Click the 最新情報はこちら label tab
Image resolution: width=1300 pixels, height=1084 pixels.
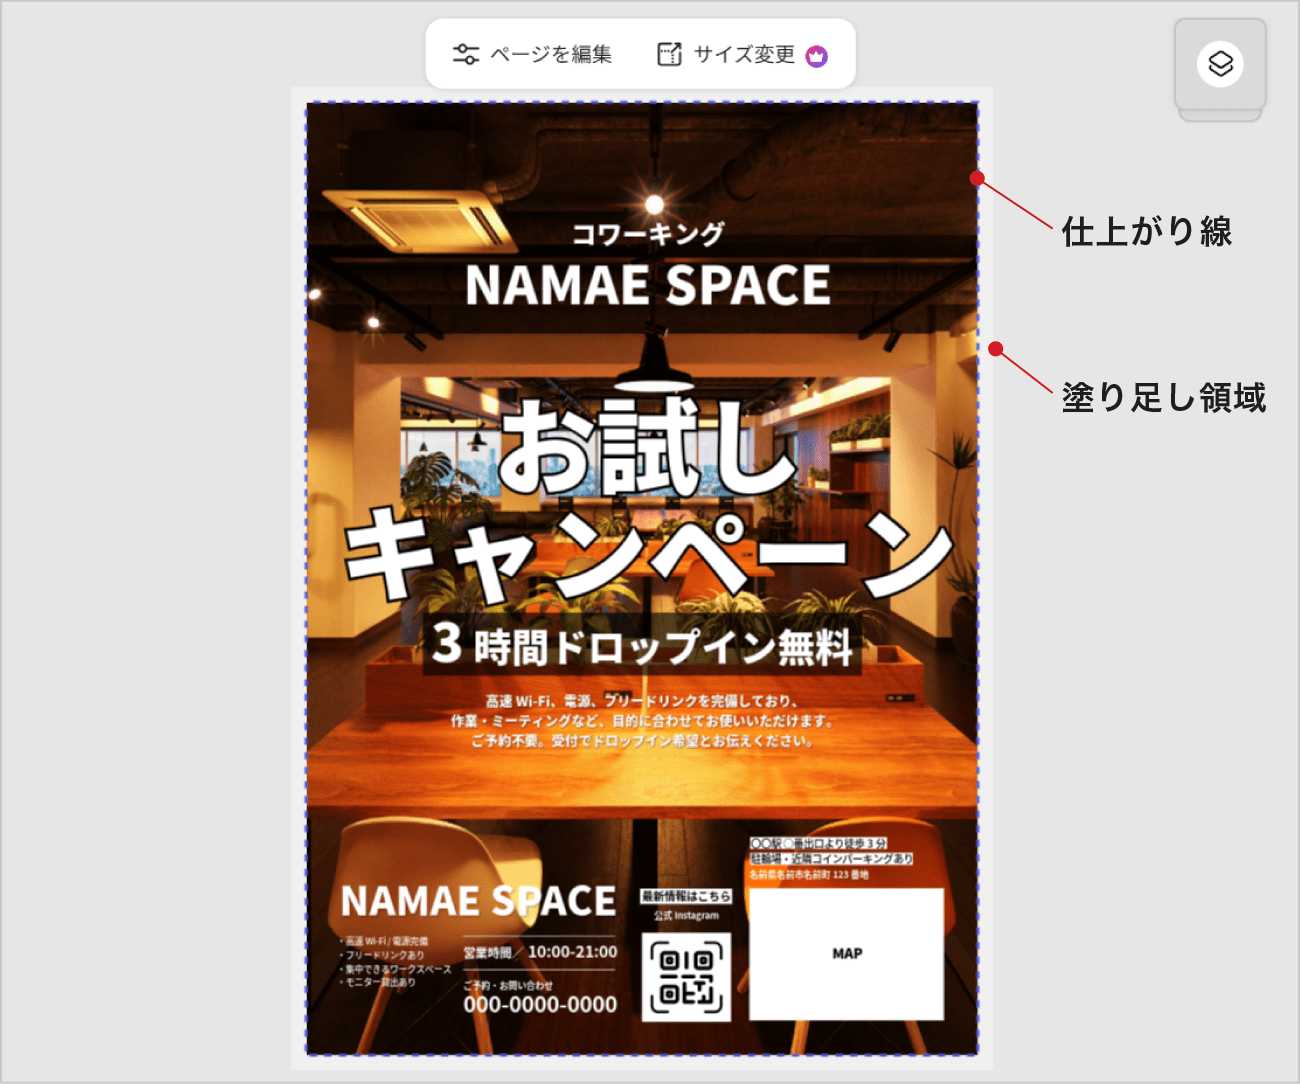point(685,897)
